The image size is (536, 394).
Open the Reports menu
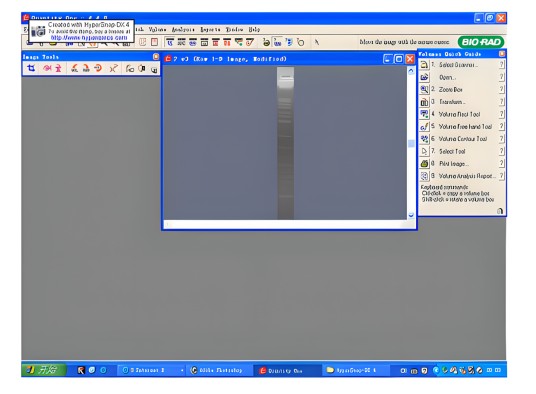[210, 29]
